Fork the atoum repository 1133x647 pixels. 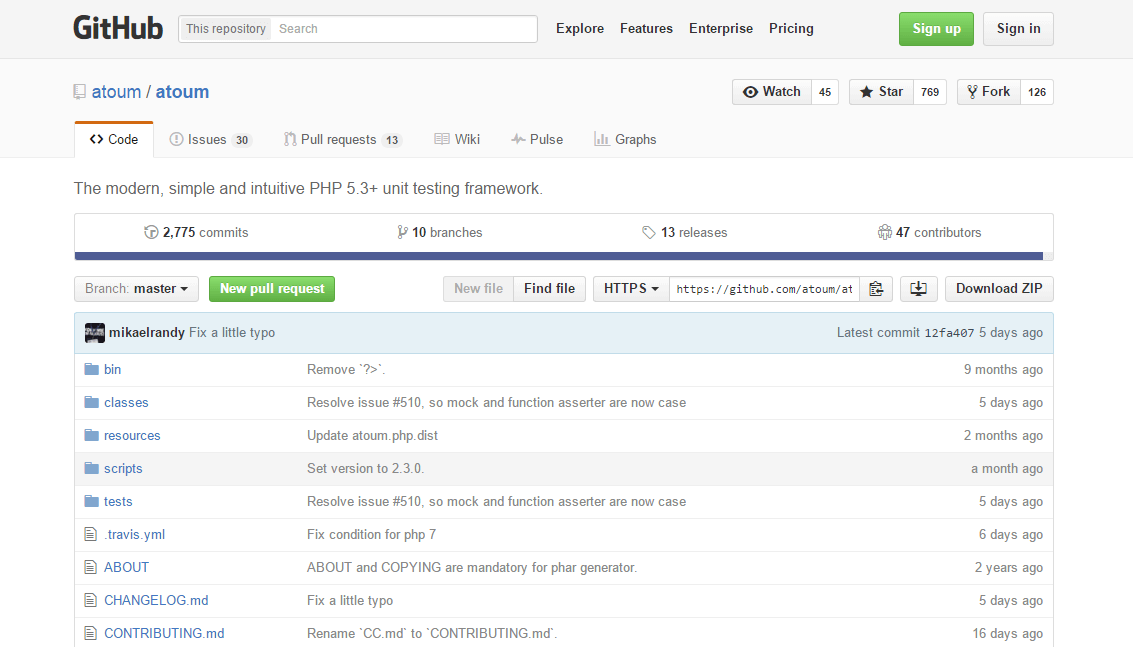[x=988, y=92]
